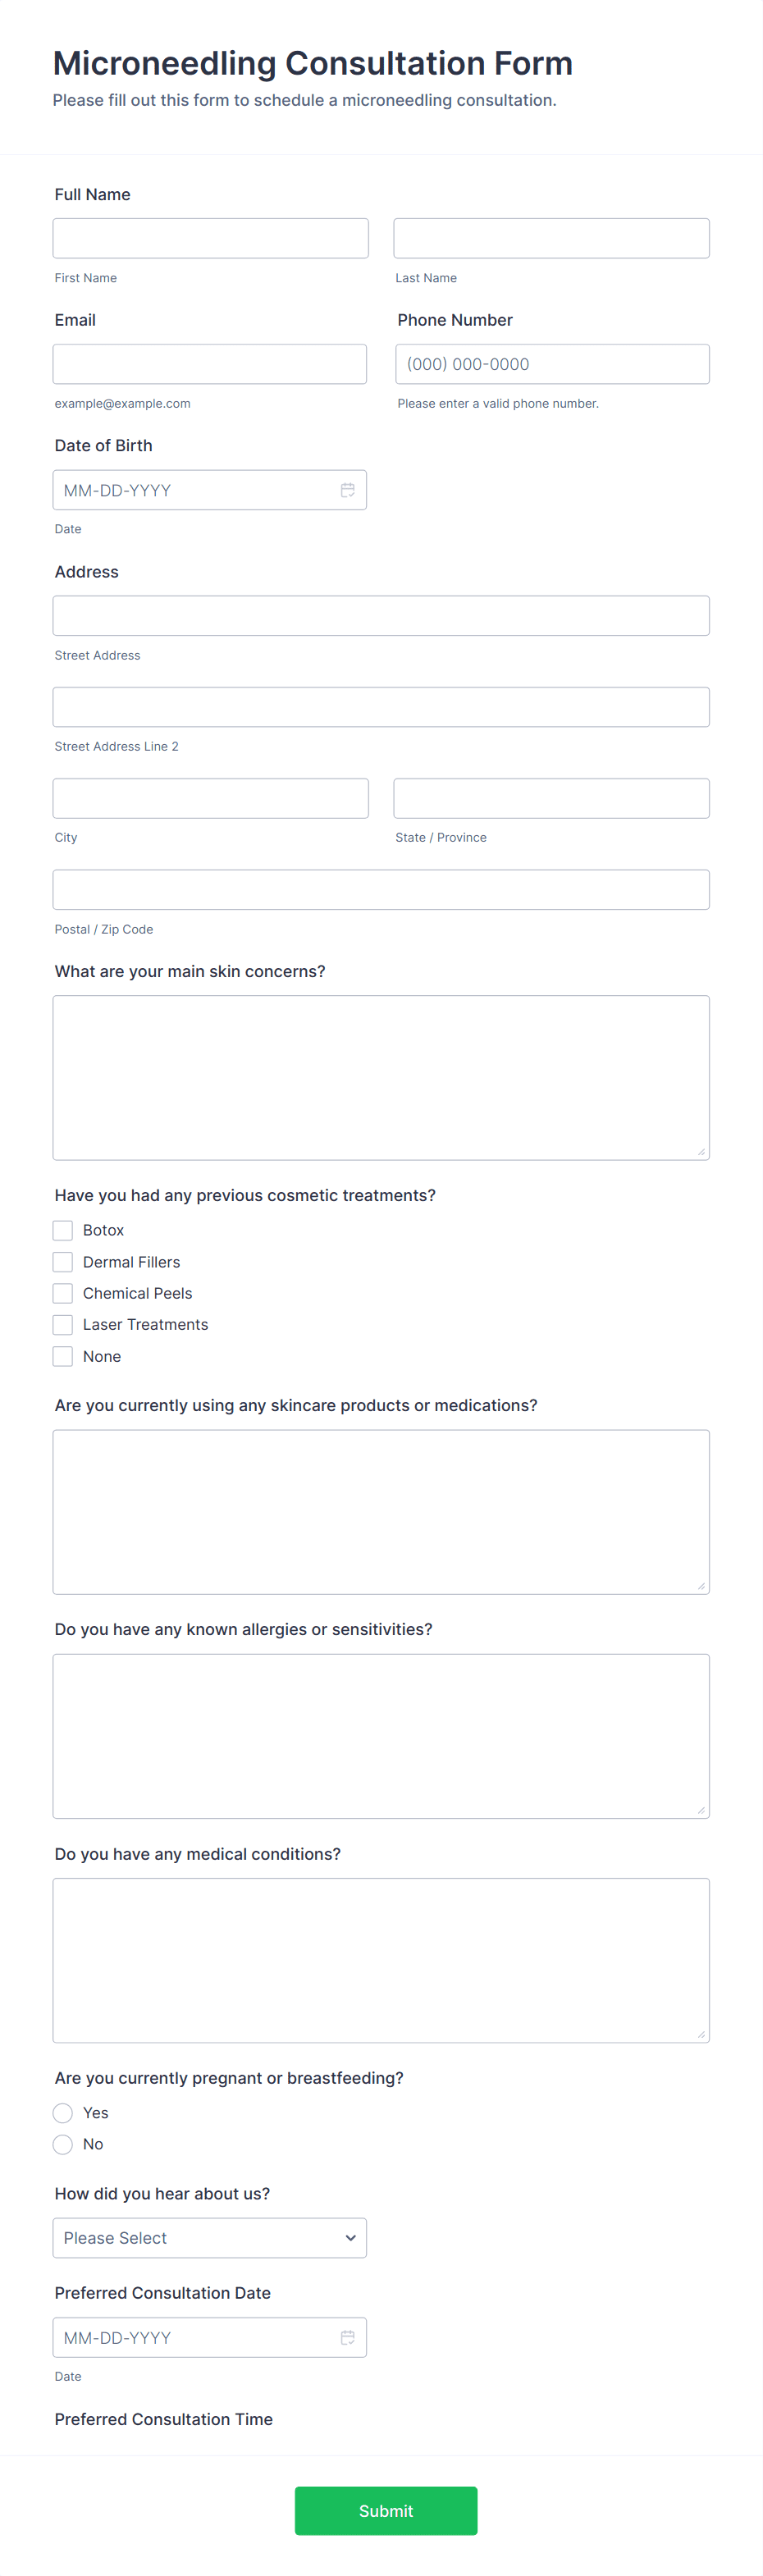The height and width of the screenshot is (2576, 763).
Task: Click the Phone Number input field
Action: [551, 363]
